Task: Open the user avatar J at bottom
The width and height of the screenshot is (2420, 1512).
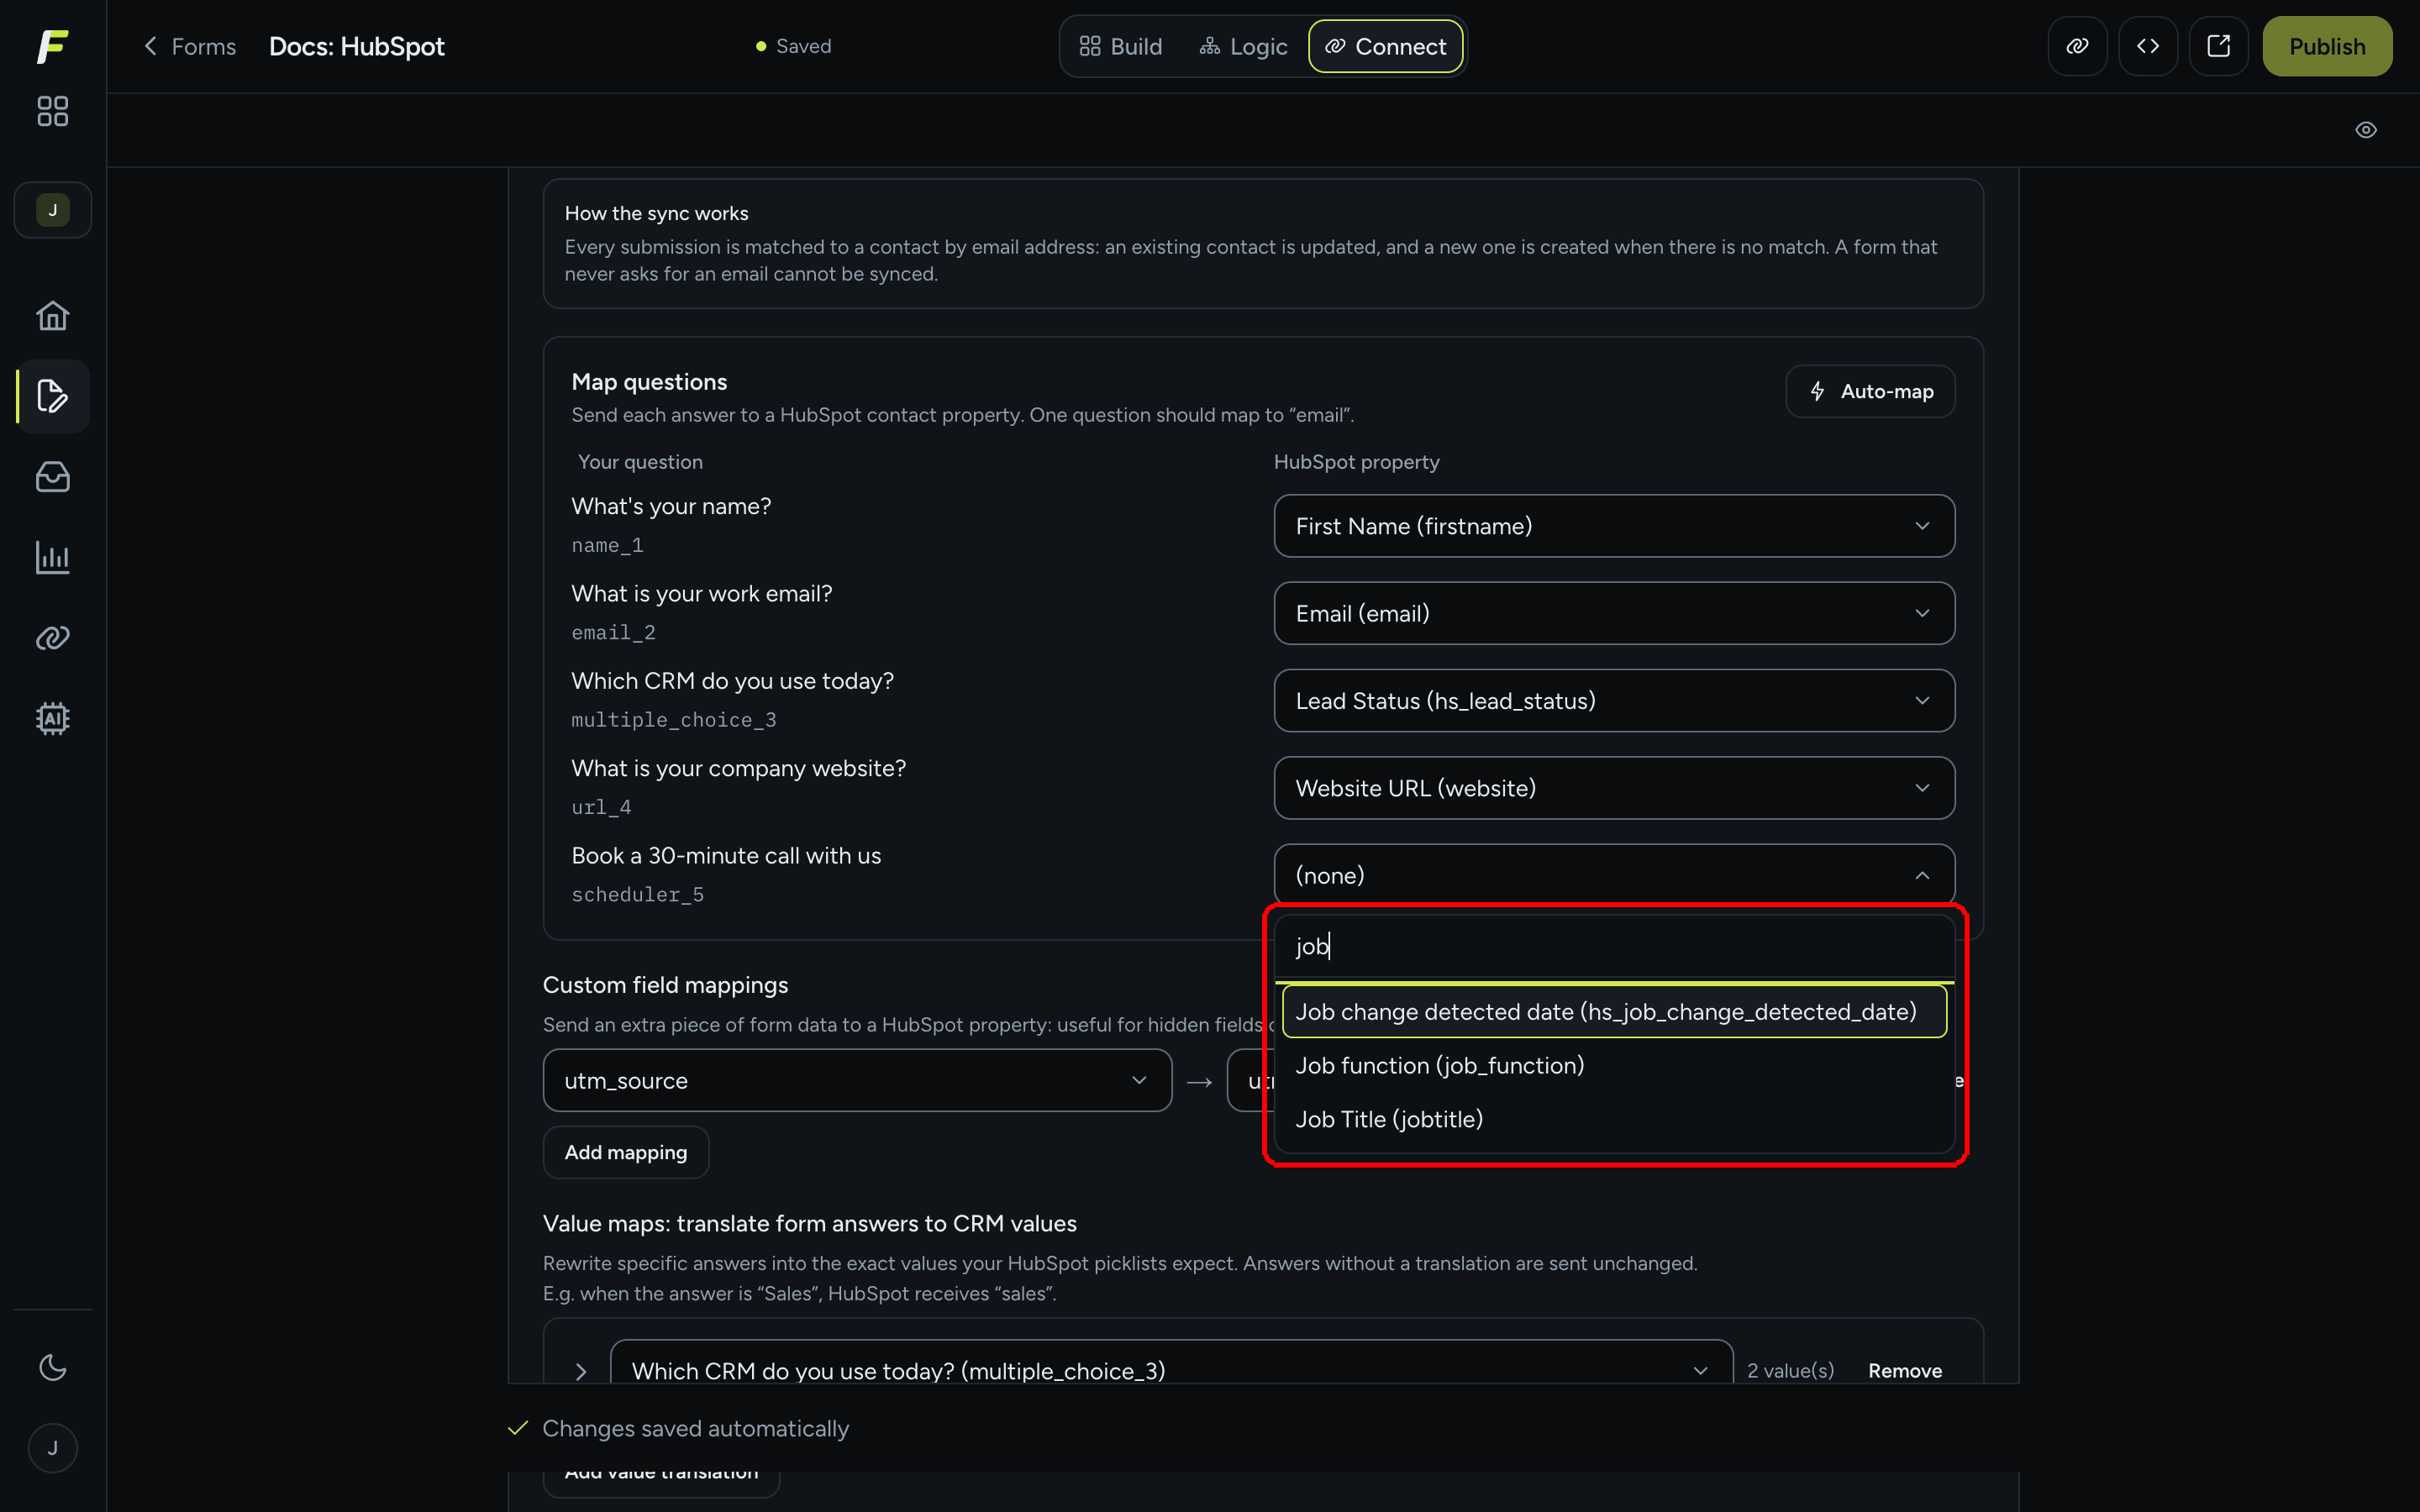Action: point(52,1448)
